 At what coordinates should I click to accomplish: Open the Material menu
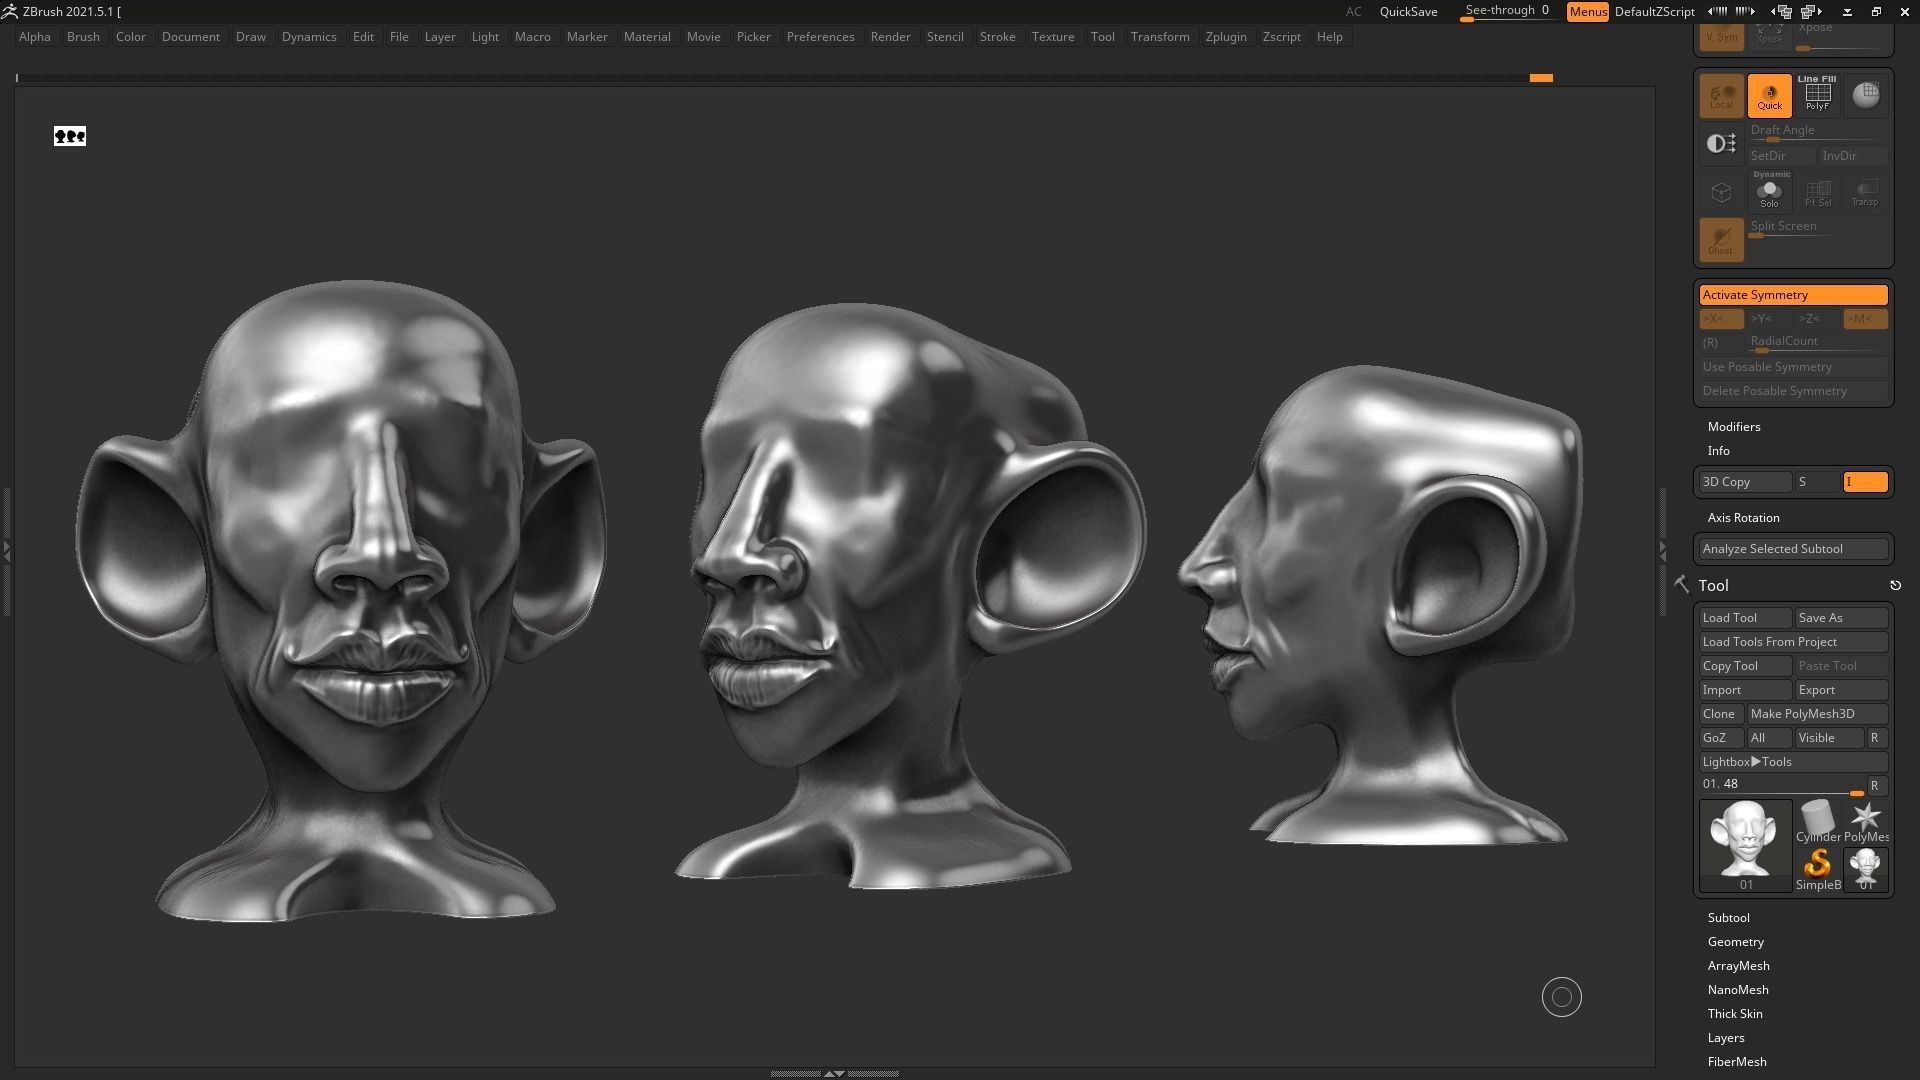[x=647, y=37]
